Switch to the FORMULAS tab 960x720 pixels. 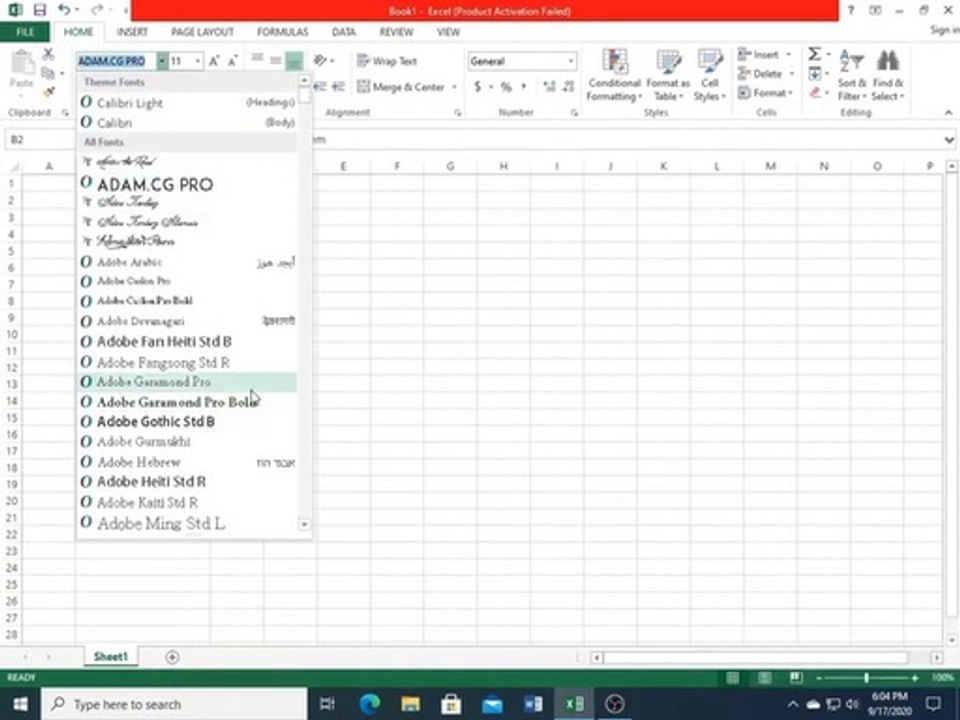(x=282, y=32)
